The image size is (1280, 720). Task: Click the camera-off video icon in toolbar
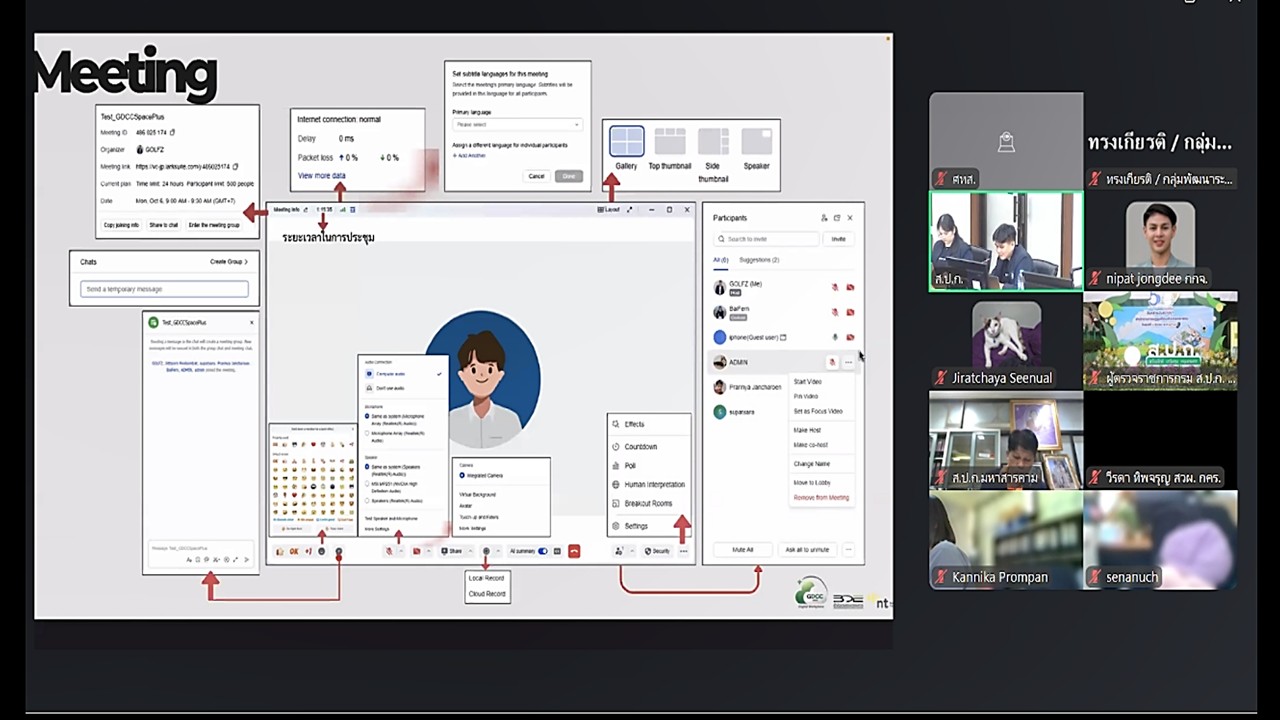pos(417,551)
